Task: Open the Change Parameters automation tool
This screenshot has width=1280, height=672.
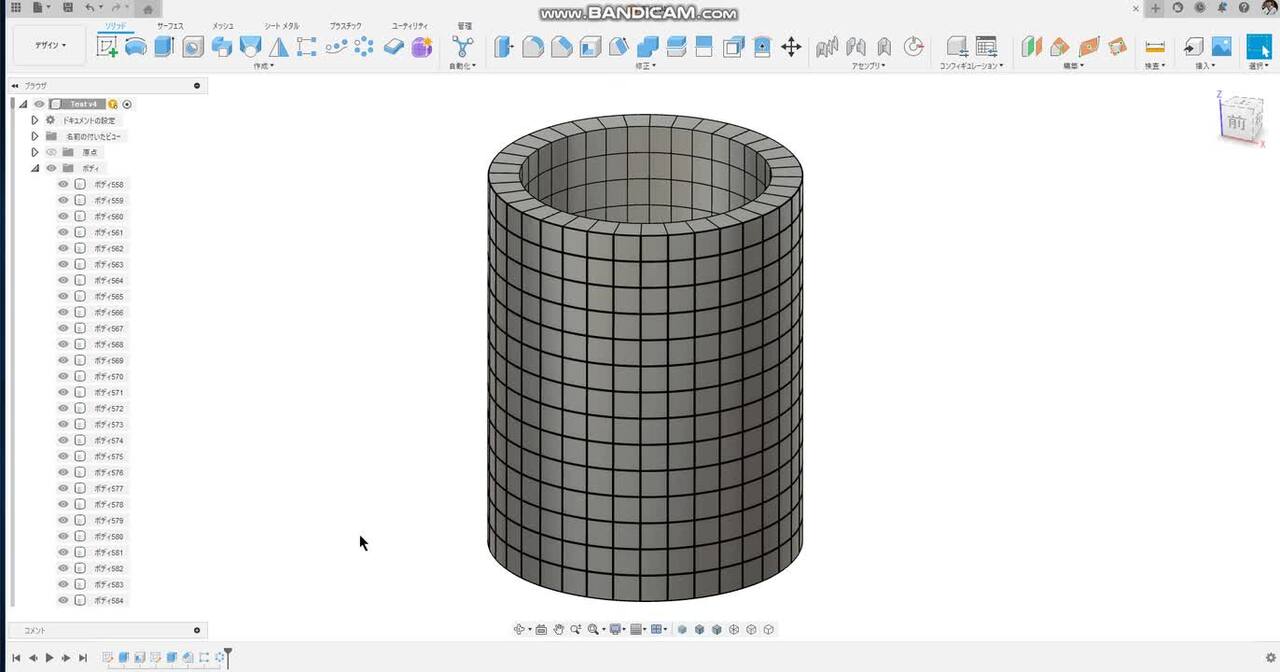Action: 462,46
